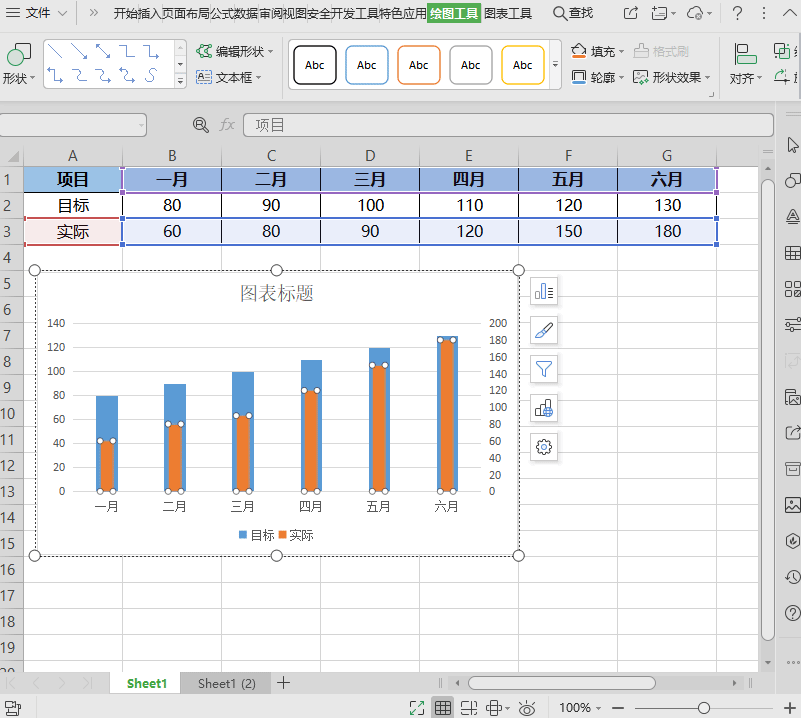Open the chart elements quick button
The image size is (801, 718).
pyautogui.click(x=544, y=292)
